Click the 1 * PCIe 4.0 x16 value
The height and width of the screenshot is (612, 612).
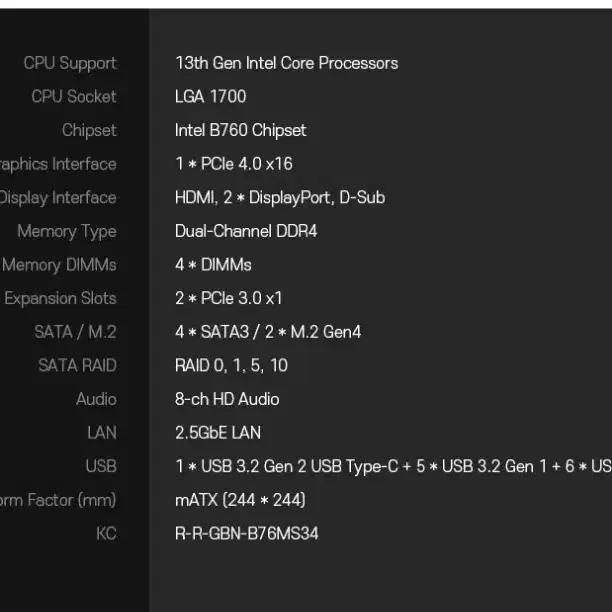click(234, 164)
